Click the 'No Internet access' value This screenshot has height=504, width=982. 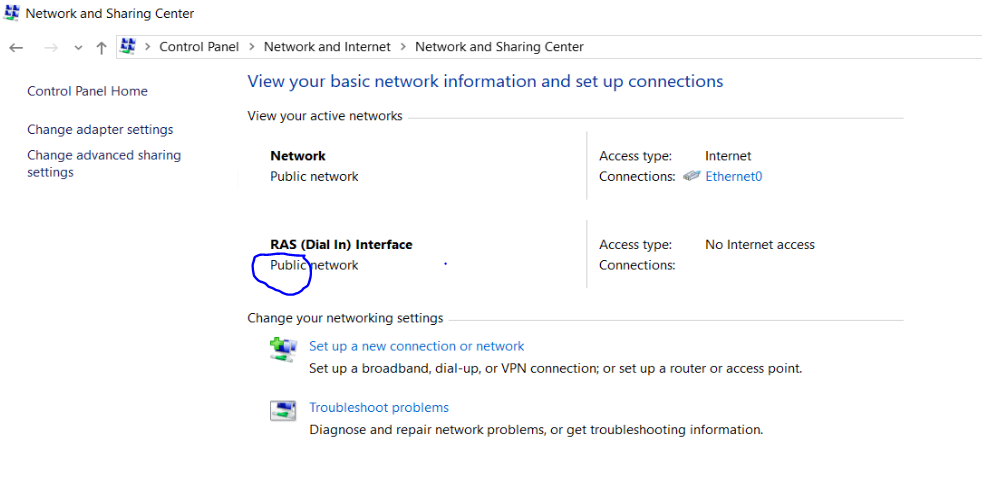pos(760,245)
